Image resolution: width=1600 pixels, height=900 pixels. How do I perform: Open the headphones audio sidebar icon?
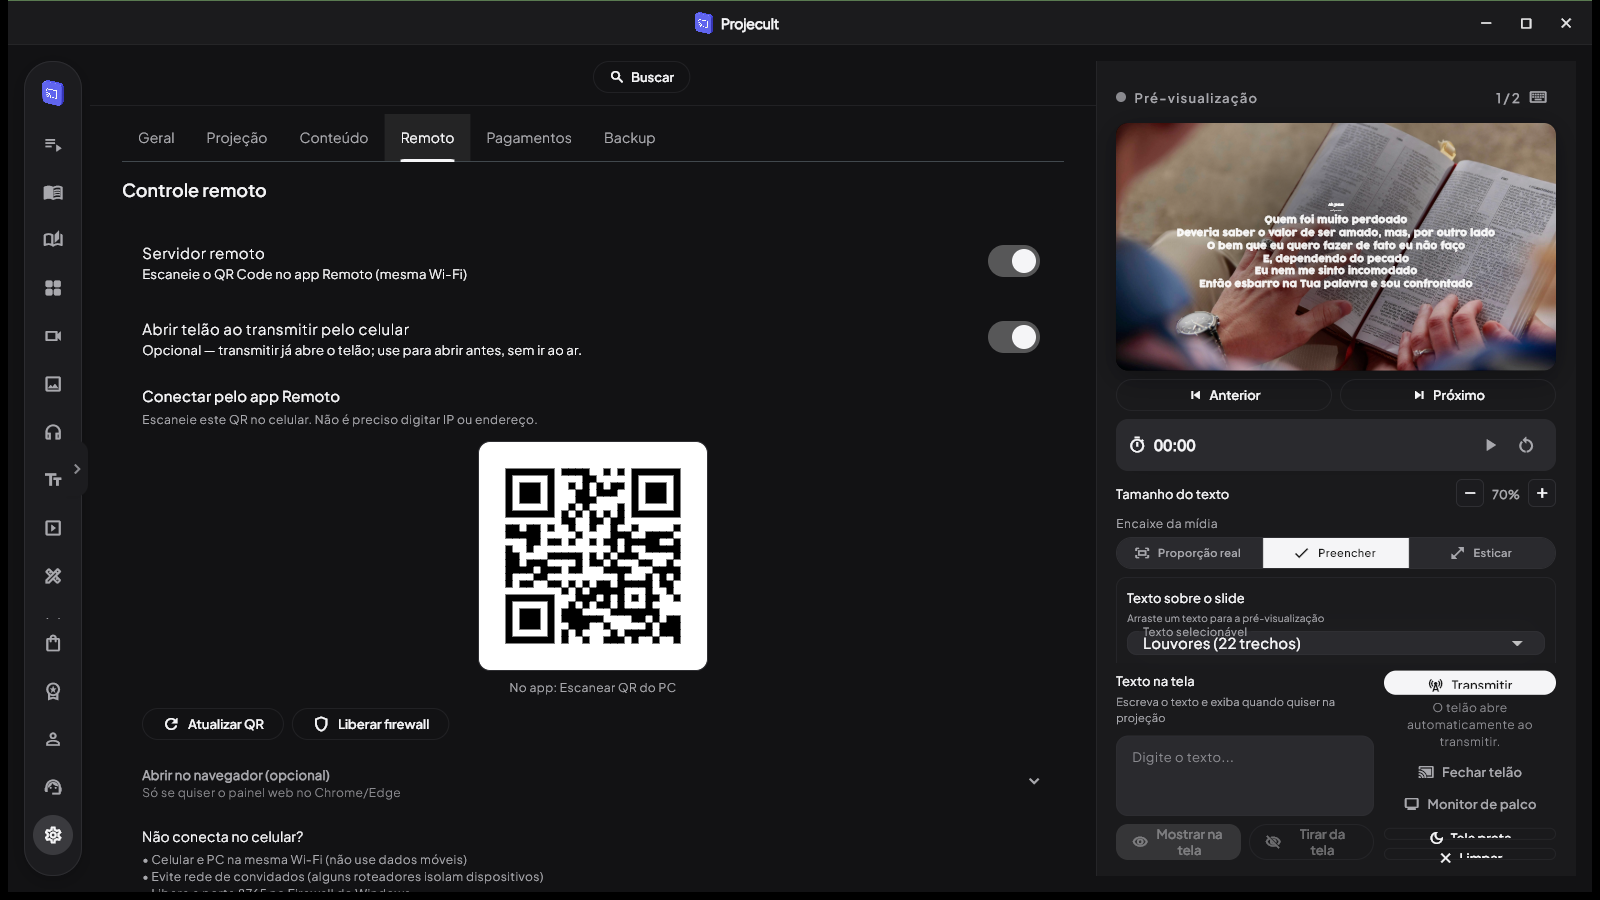[53, 432]
